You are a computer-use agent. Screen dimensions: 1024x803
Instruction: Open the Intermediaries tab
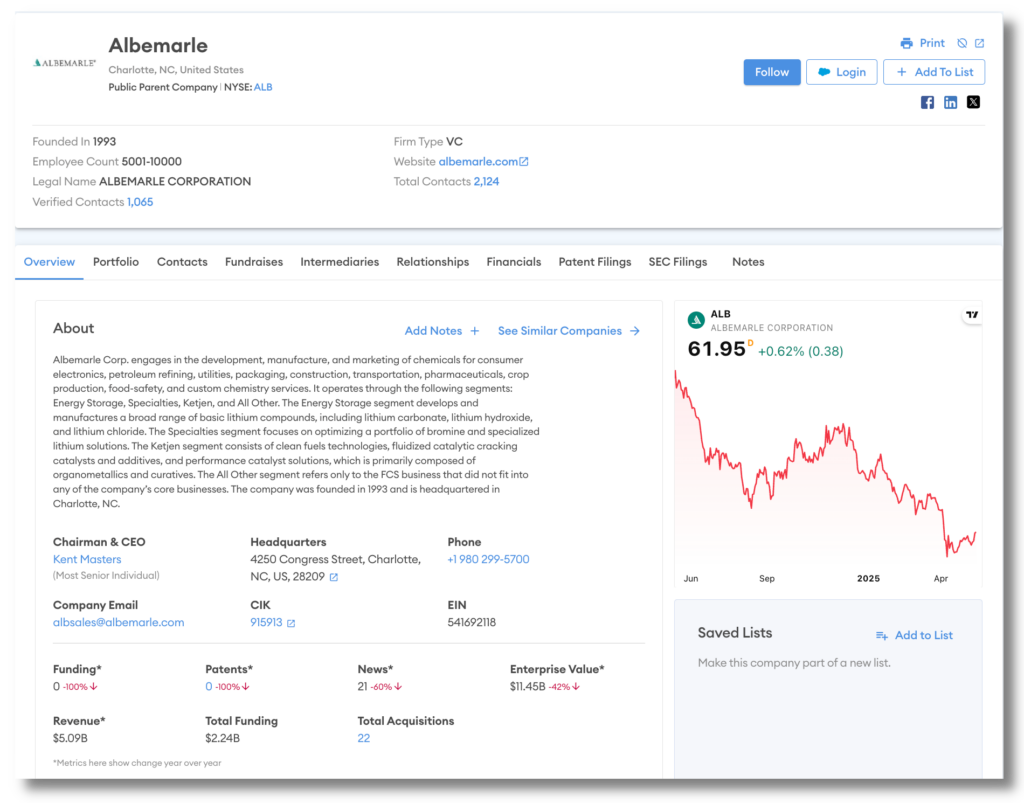click(340, 262)
